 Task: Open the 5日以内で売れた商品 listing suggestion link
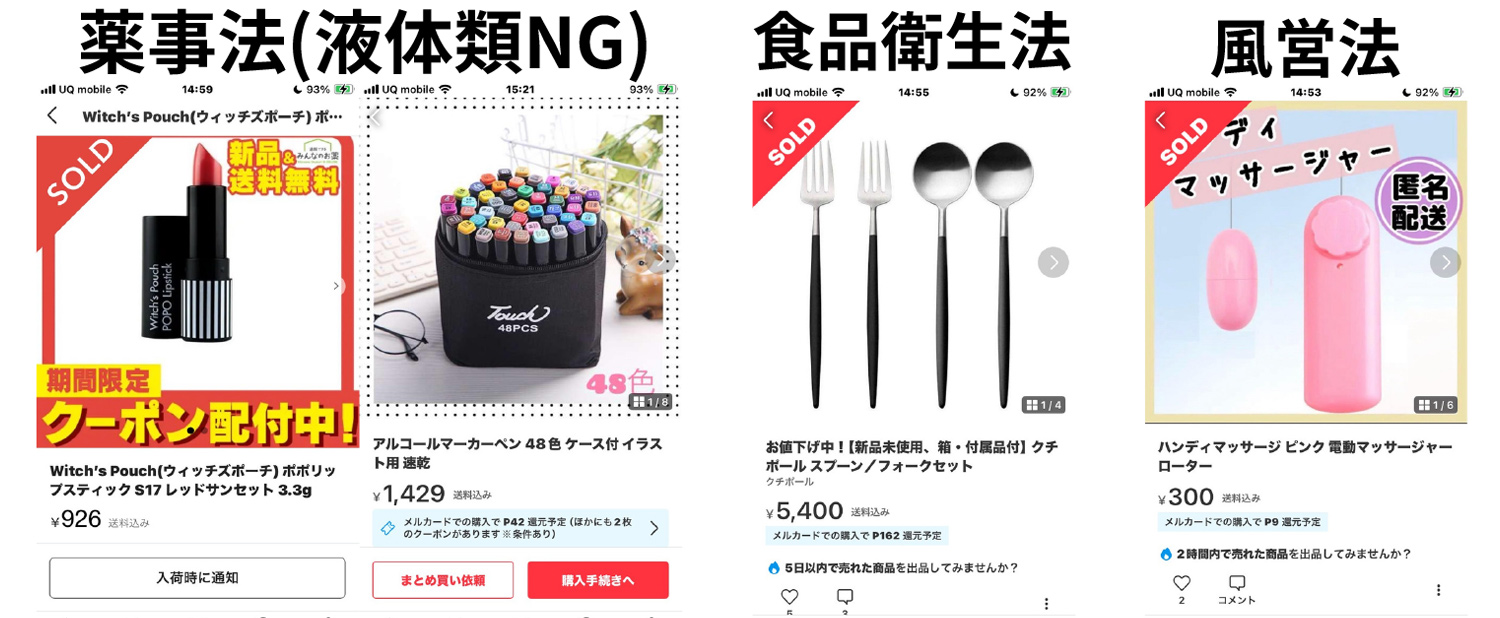click(838, 567)
